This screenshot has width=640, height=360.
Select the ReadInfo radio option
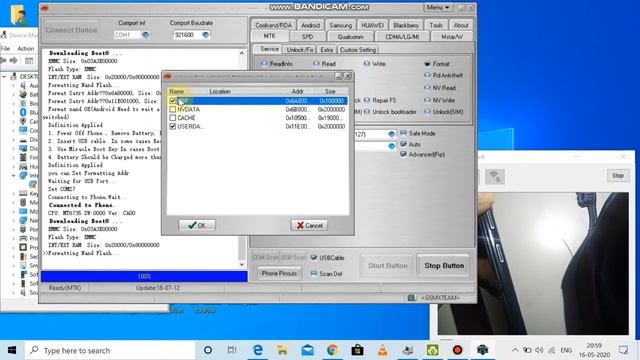[x=264, y=64]
